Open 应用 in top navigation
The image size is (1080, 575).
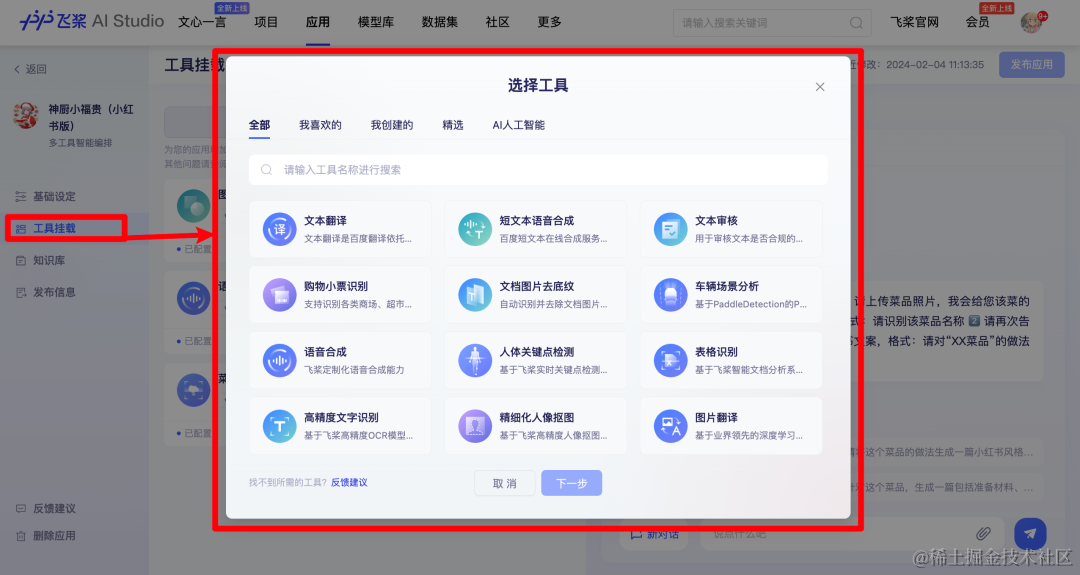coord(318,22)
